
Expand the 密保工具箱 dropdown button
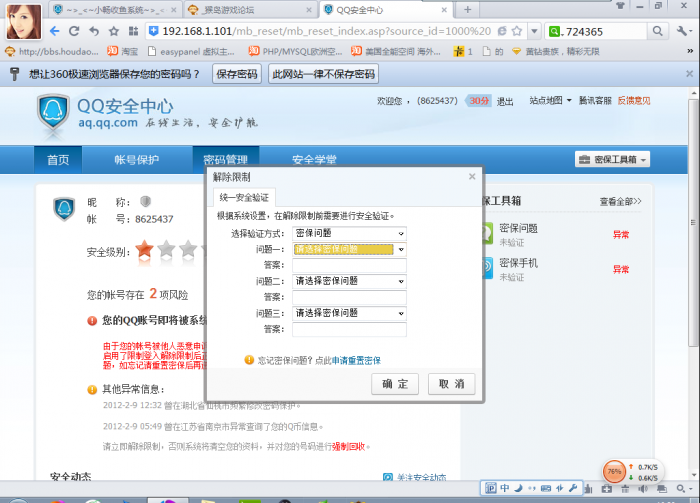click(612, 159)
